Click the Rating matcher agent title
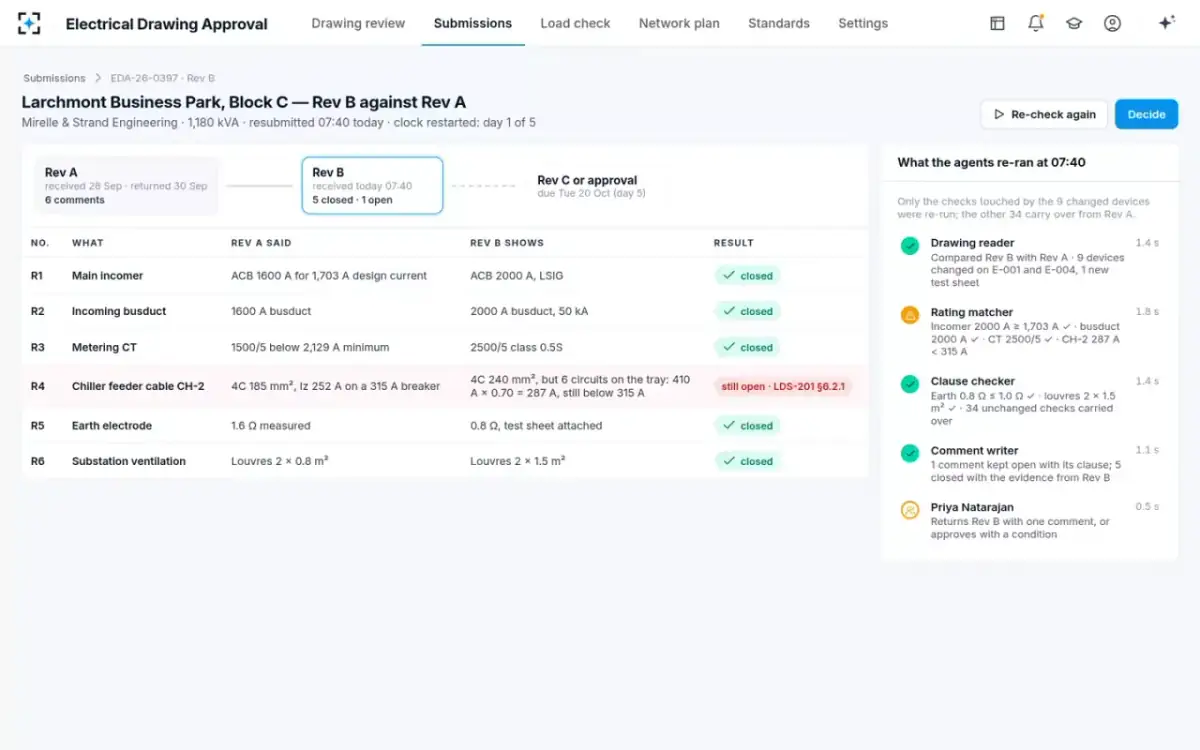The height and width of the screenshot is (750, 1200). point(972,313)
